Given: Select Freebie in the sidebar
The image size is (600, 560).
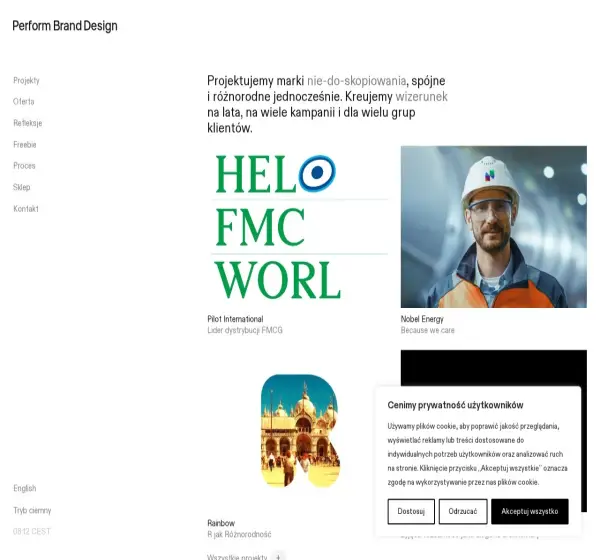Looking at the screenshot, I should click(25, 144).
